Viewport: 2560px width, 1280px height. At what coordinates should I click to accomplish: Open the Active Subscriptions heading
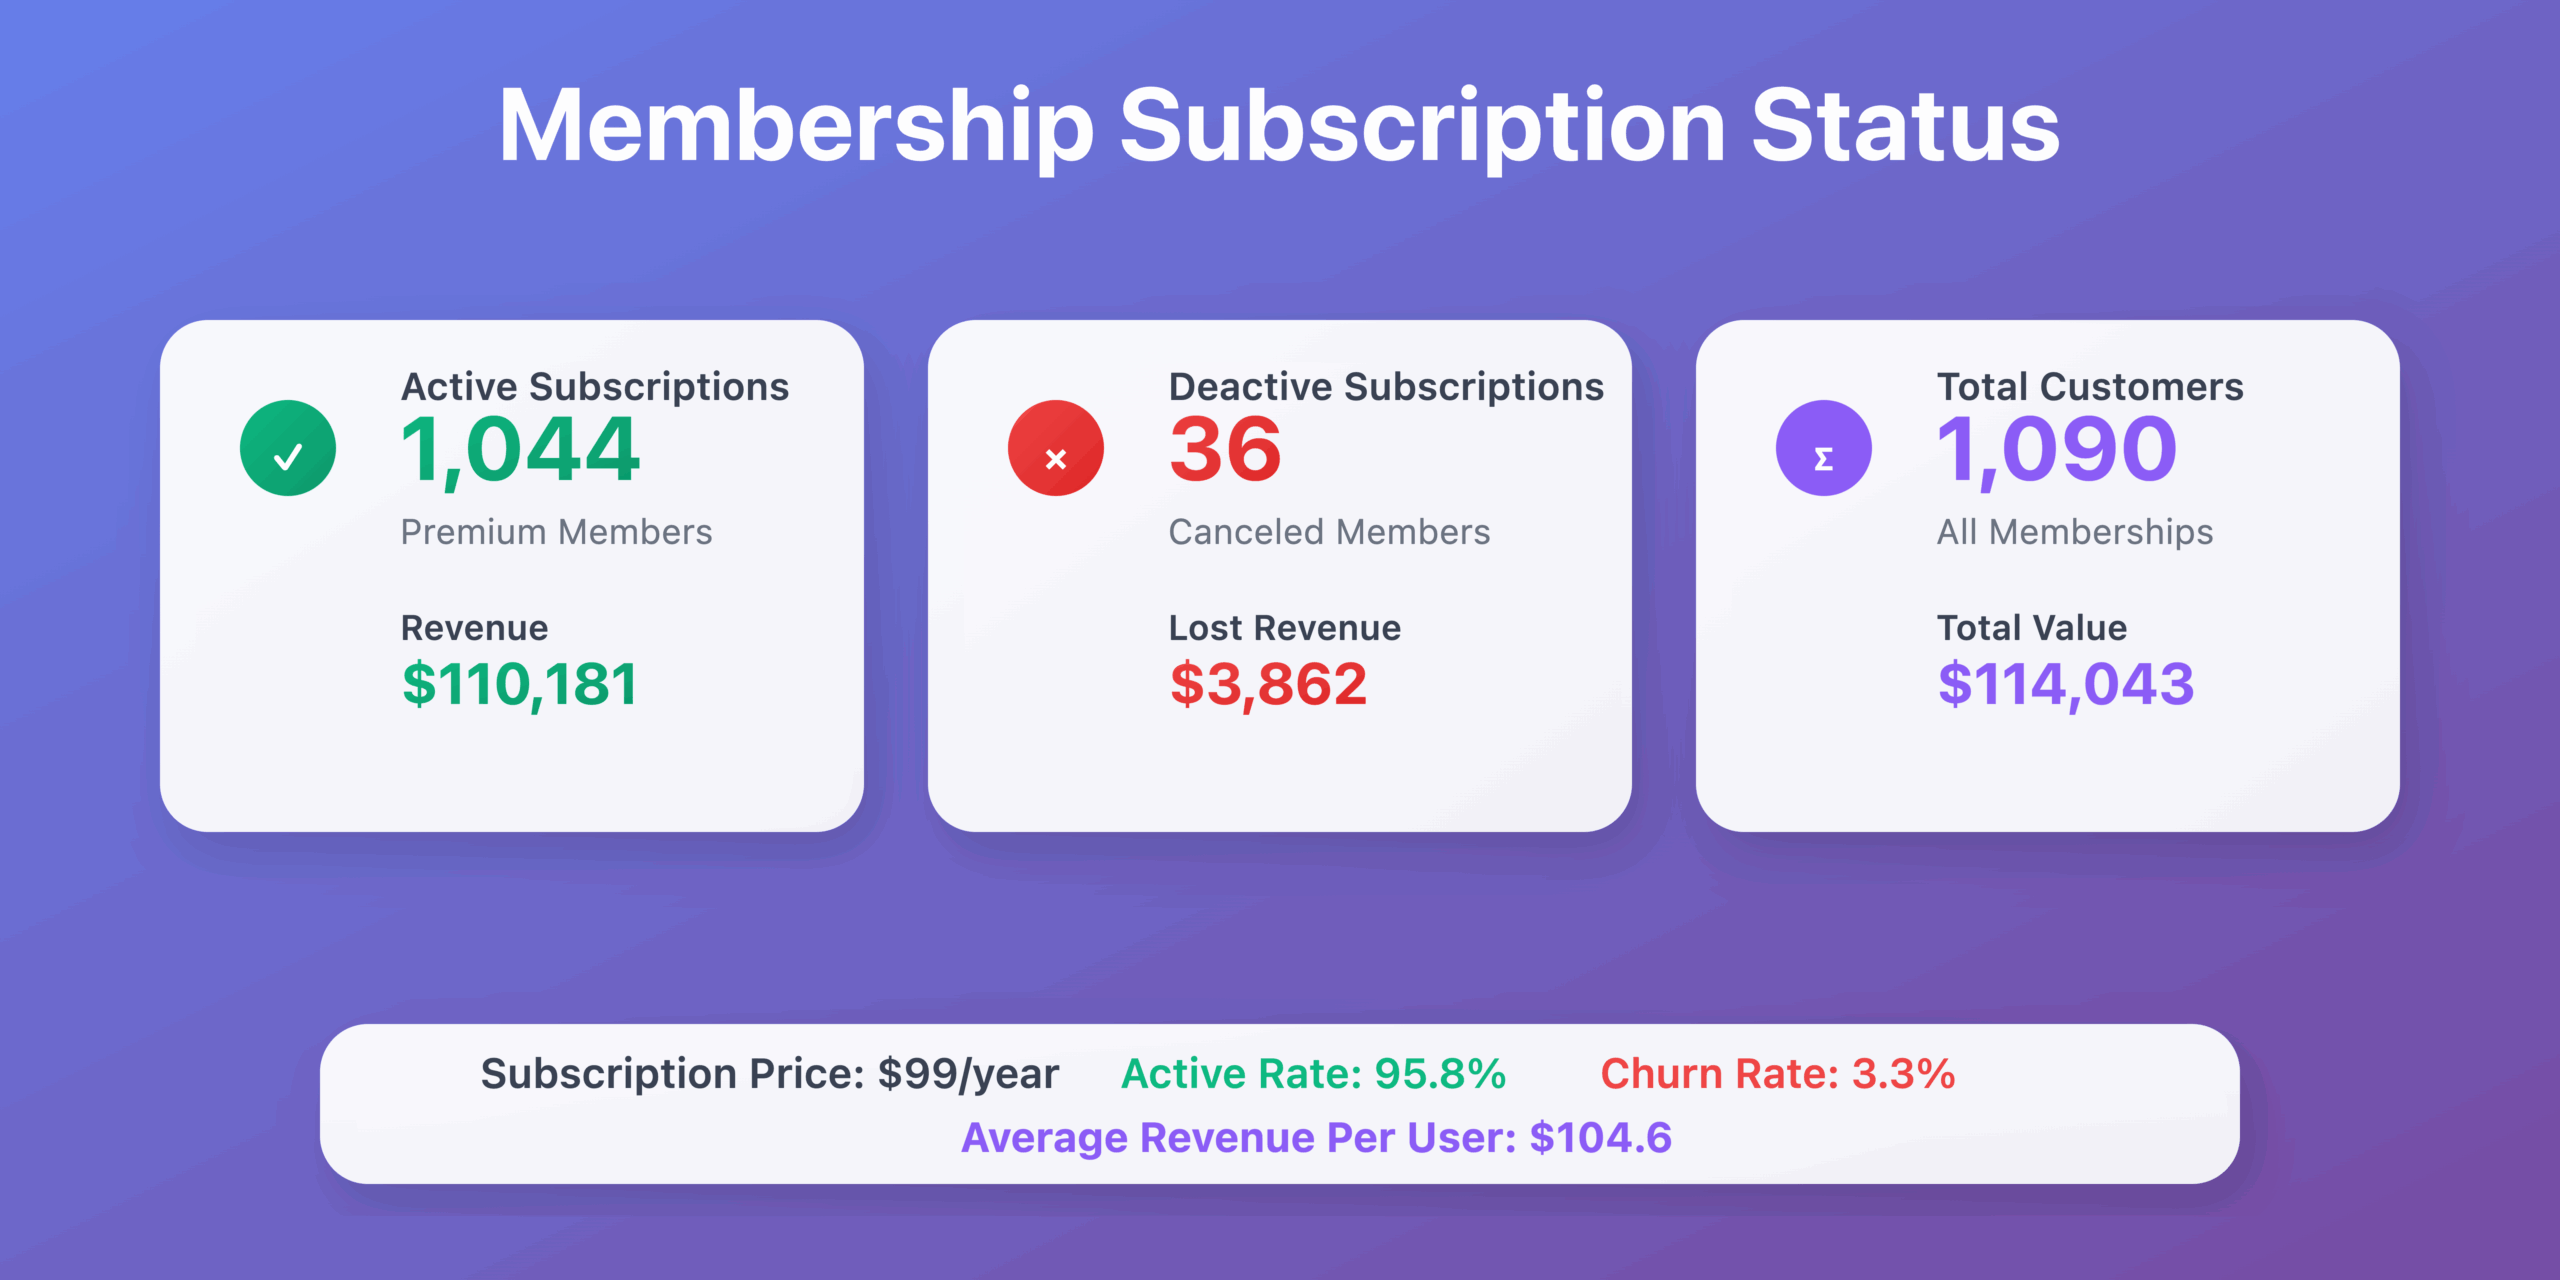click(x=595, y=387)
